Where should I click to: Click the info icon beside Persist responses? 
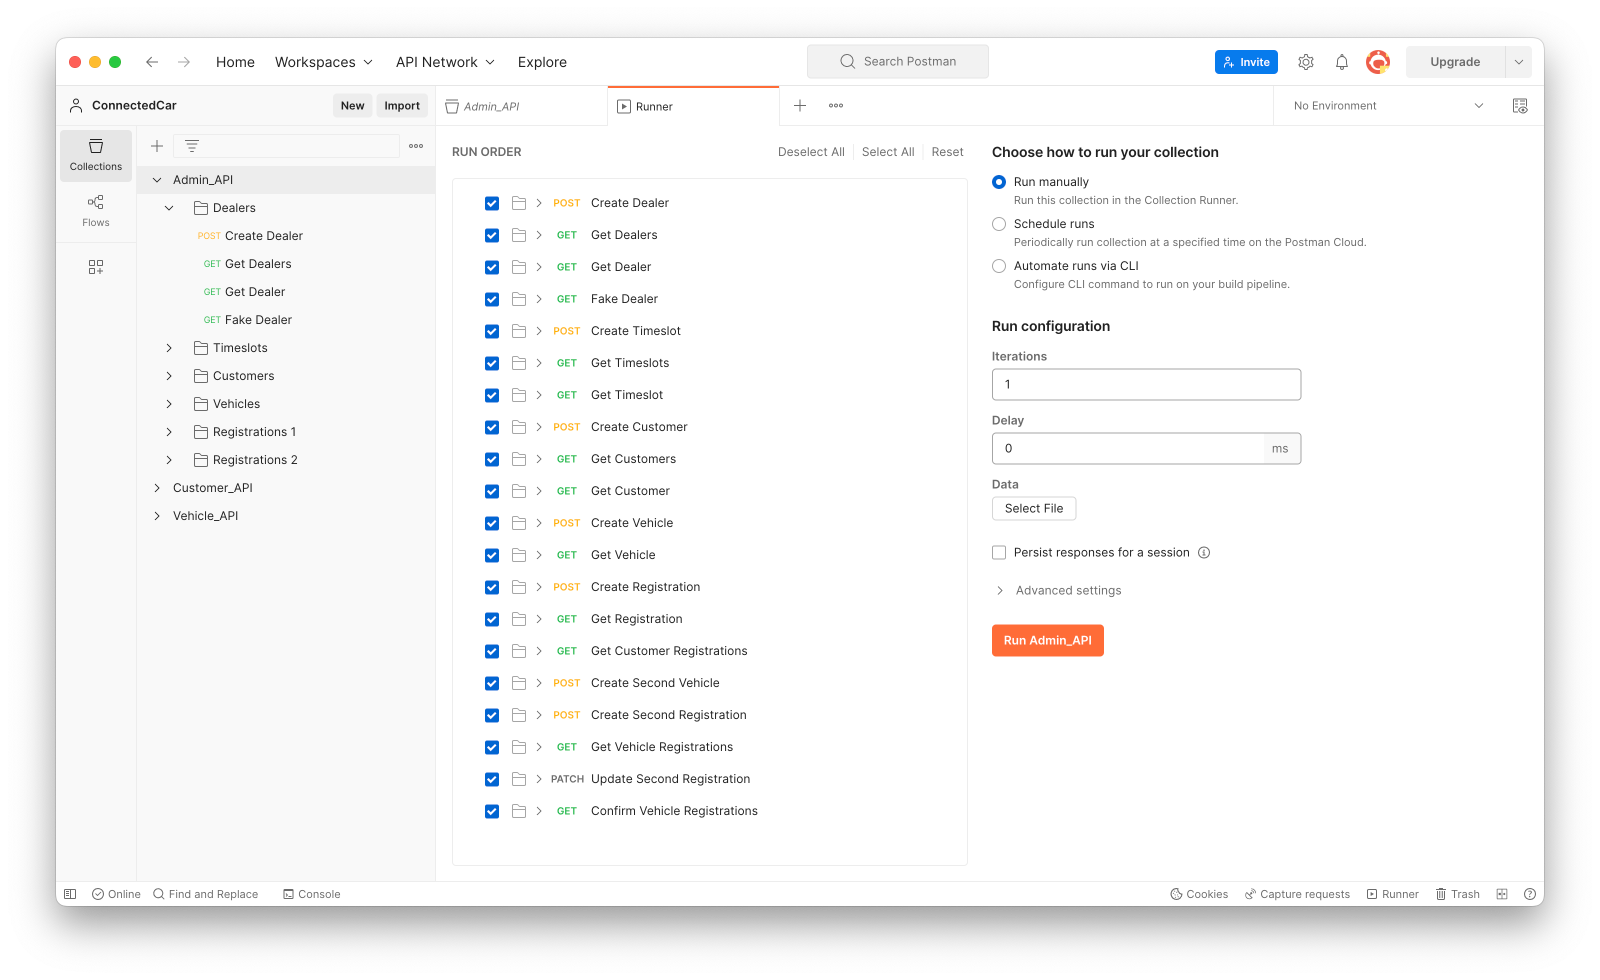[1204, 553]
